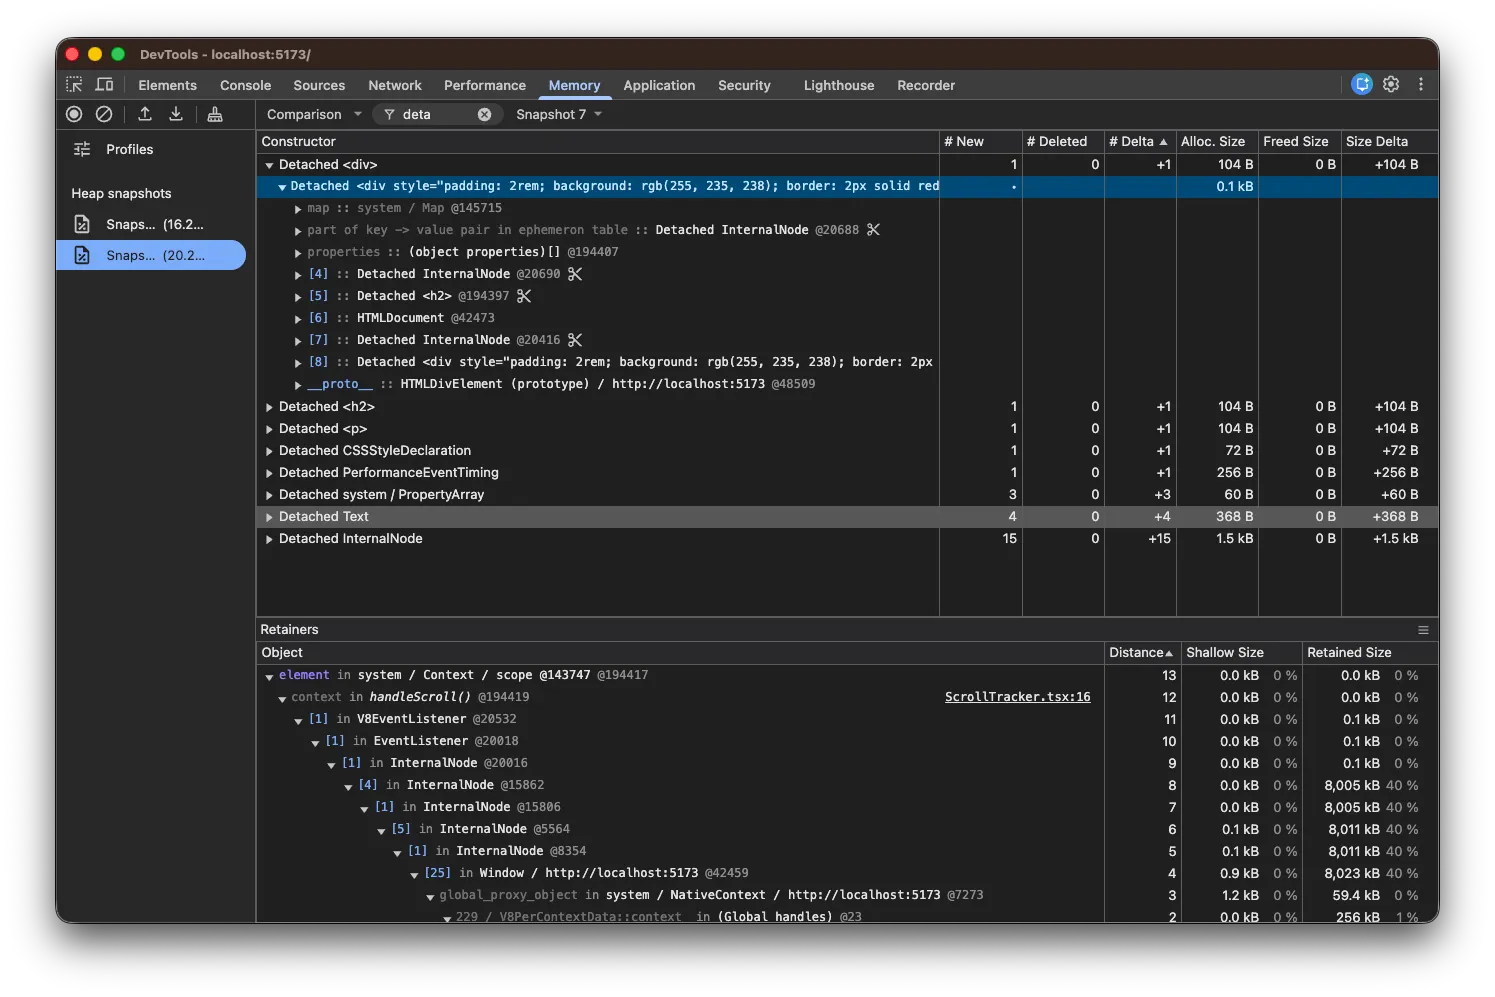Select the Window / http://localhost:5173 retainer row
Image resolution: width=1495 pixels, height=997 pixels.
click(x=846, y=873)
